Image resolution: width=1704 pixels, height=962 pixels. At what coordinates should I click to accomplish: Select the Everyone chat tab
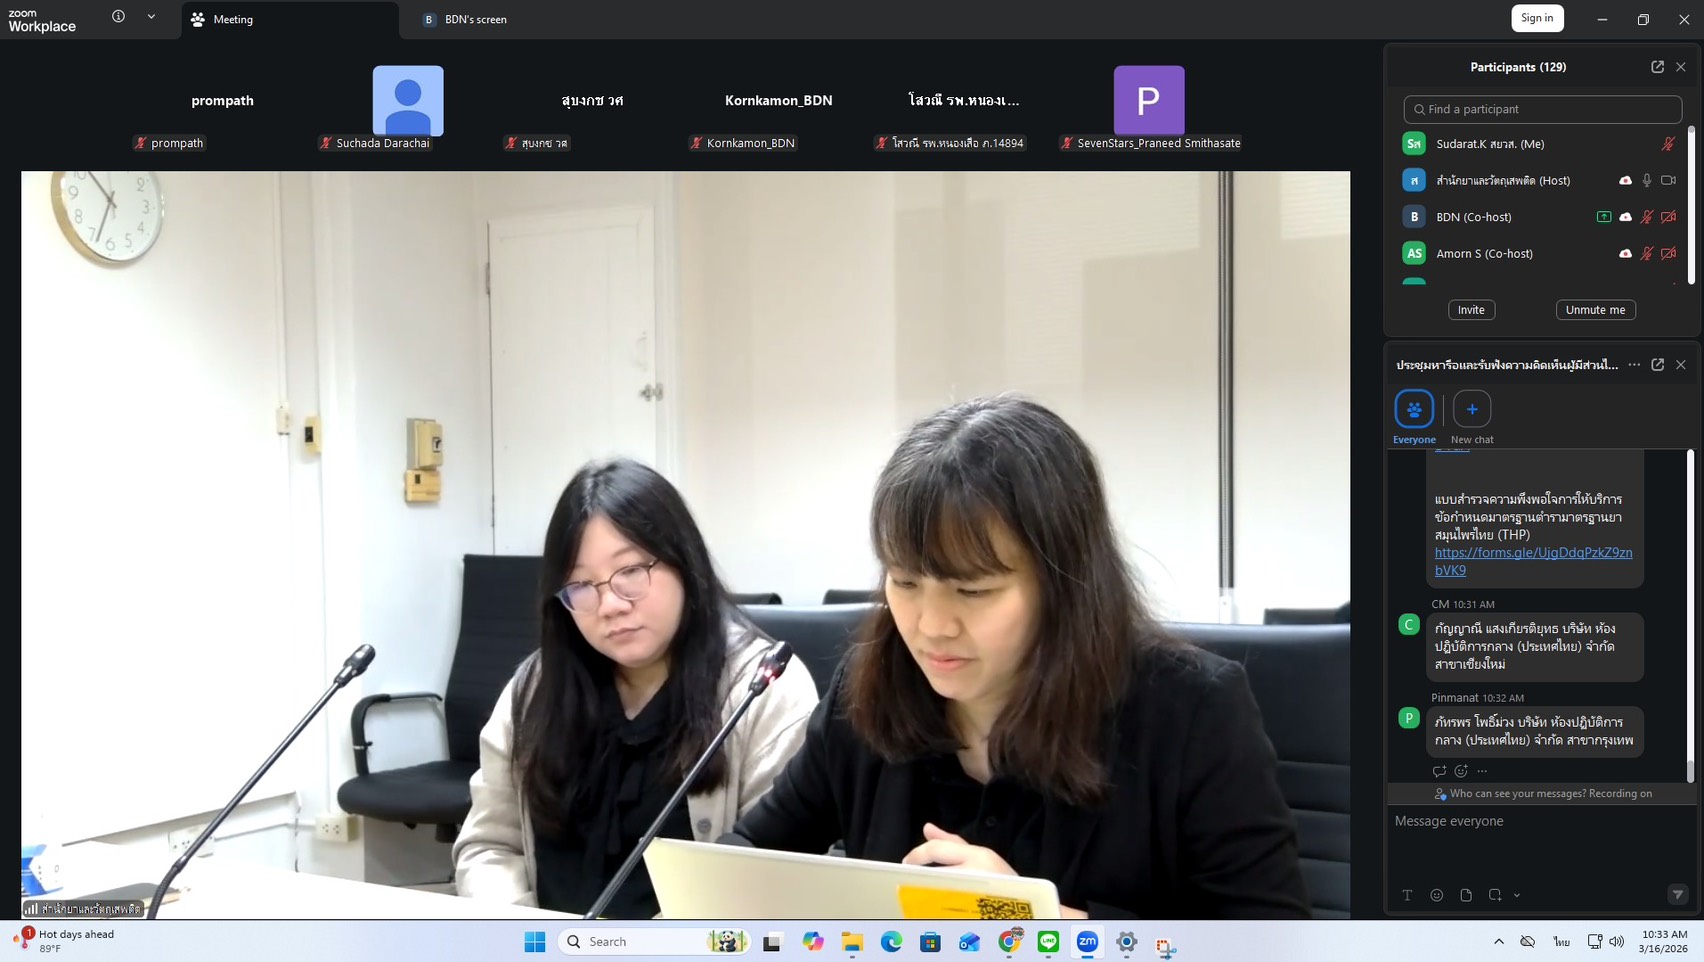click(x=1414, y=417)
